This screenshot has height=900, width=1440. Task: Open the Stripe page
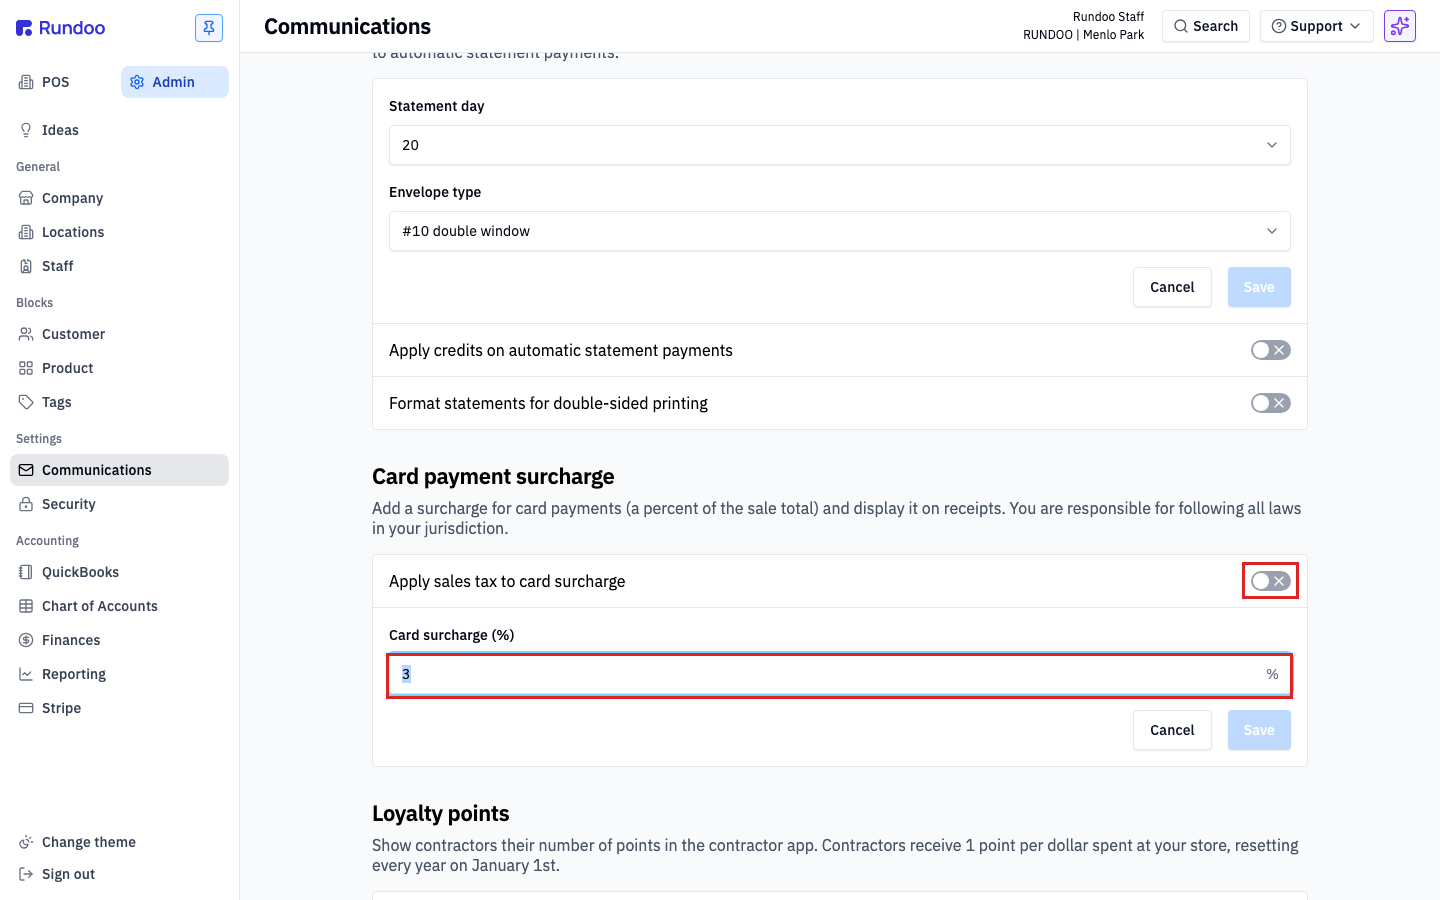pyautogui.click(x=120, y=708)
